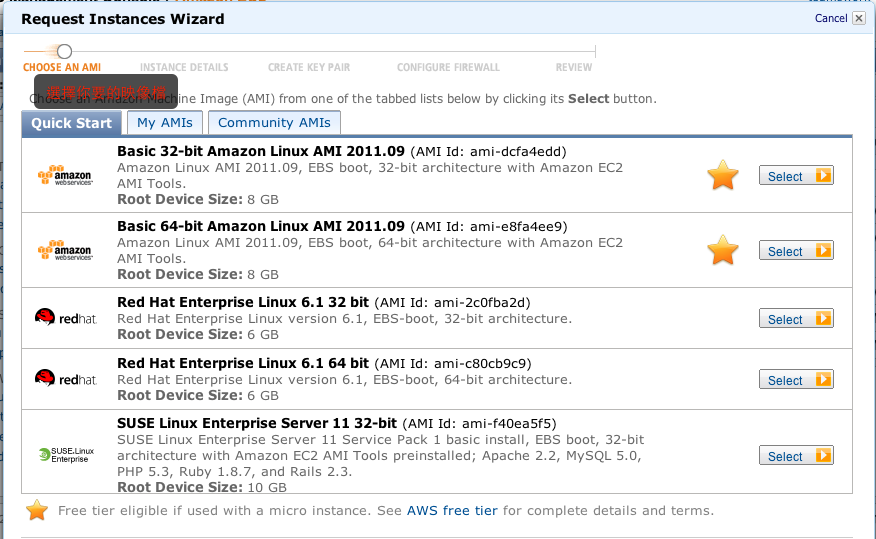This screenshot has height=539, width=876.
Task: Click the title Basic 32-bit Amazon Linux AMI 2011.09
Action: point(261,151)
